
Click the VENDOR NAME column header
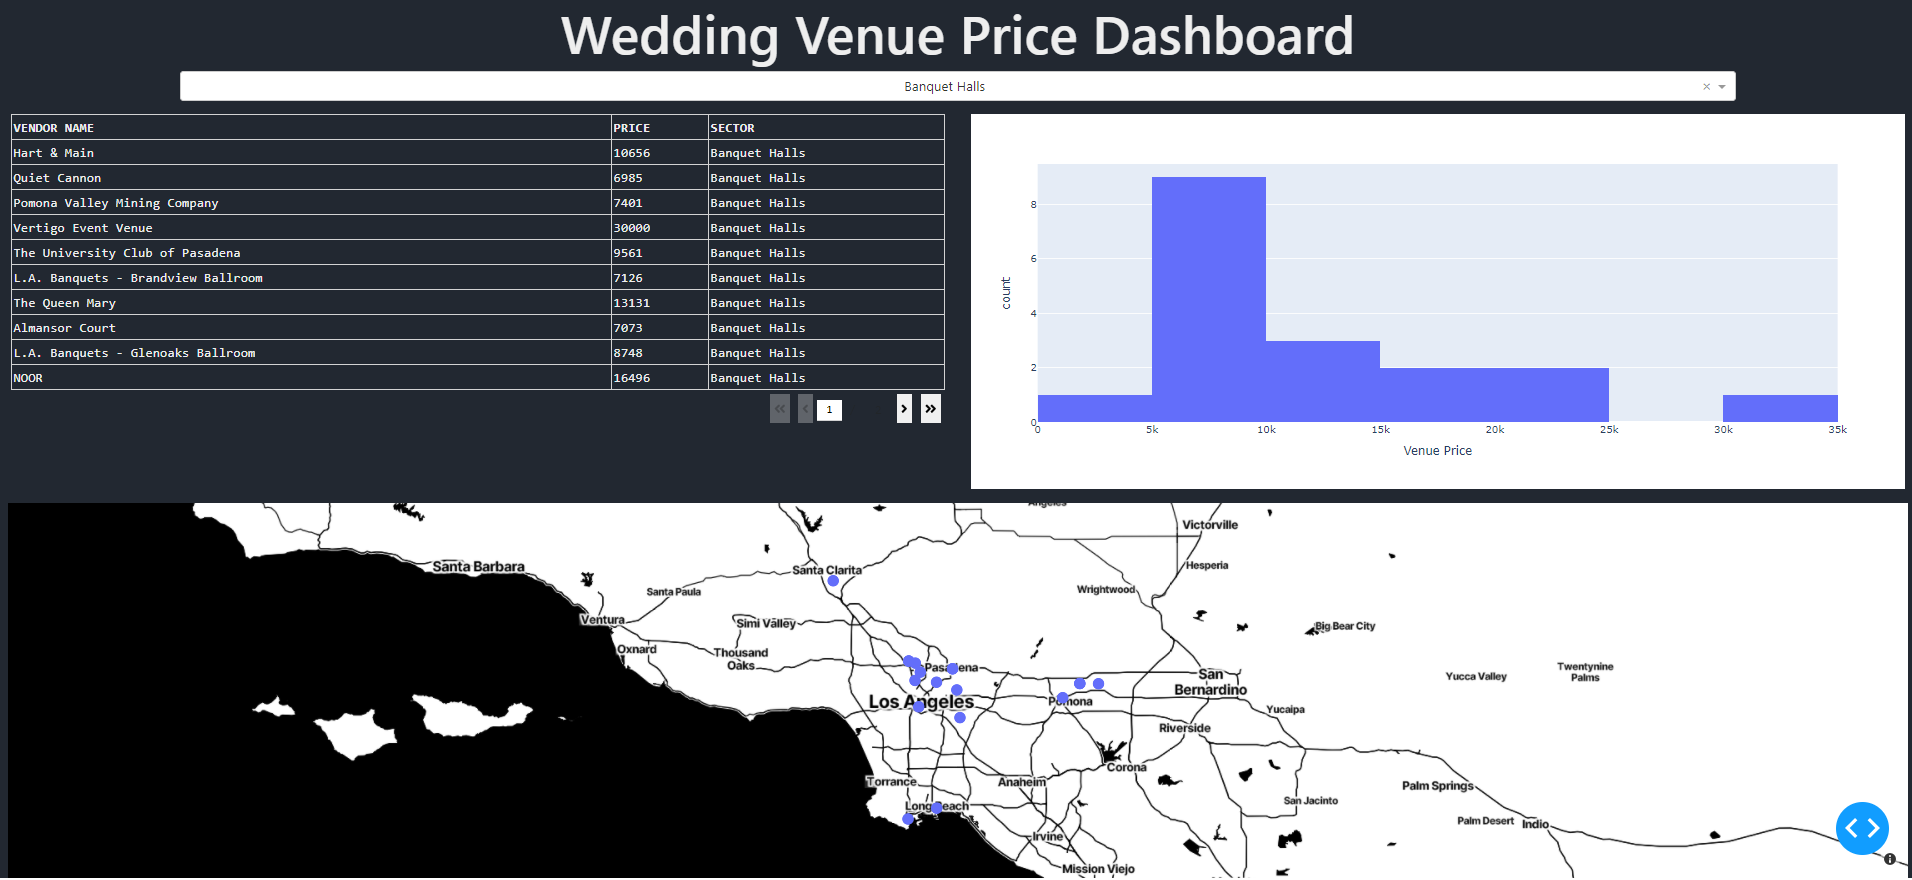coord(311,128)
